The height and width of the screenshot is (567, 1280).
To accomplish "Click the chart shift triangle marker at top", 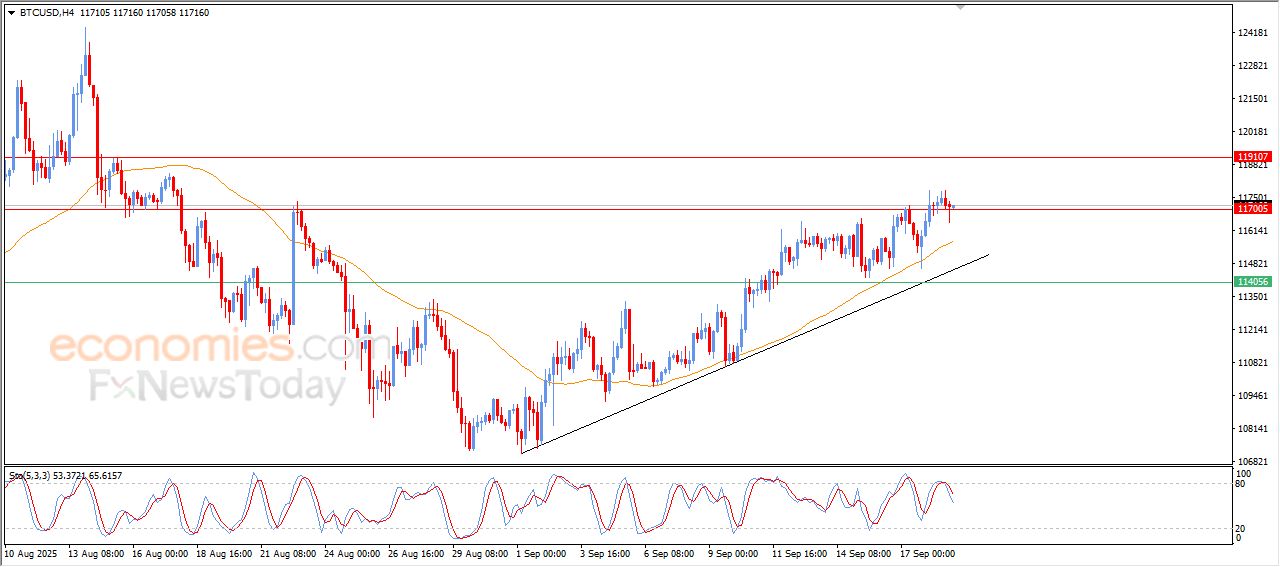I will pos(961,7).
